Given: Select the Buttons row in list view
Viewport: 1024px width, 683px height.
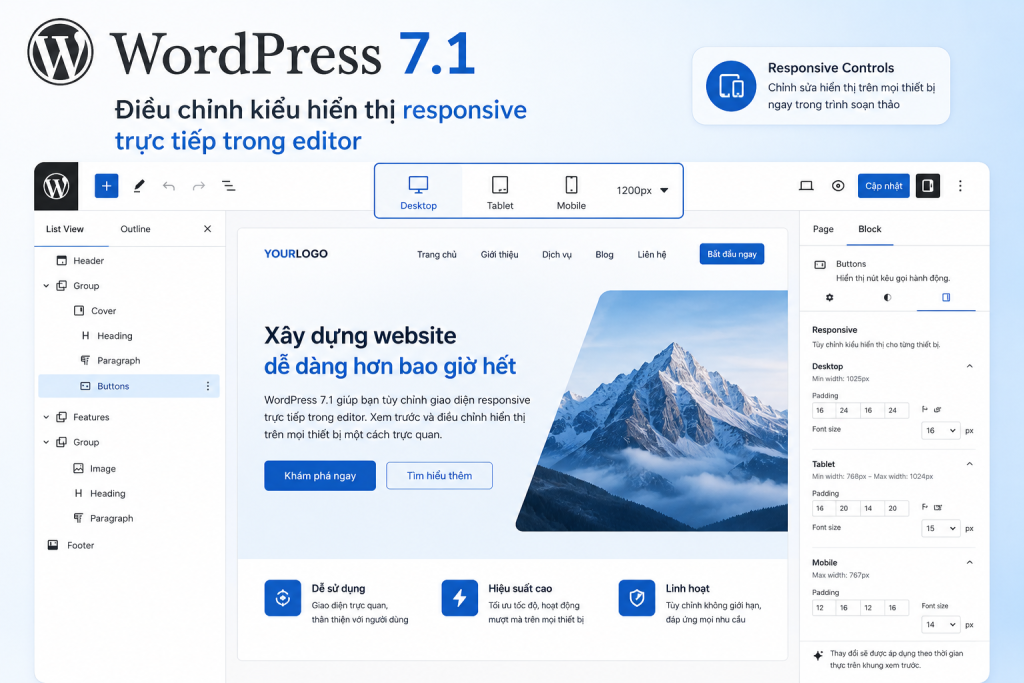Looking at the screenshot, I should click(129, 386).
